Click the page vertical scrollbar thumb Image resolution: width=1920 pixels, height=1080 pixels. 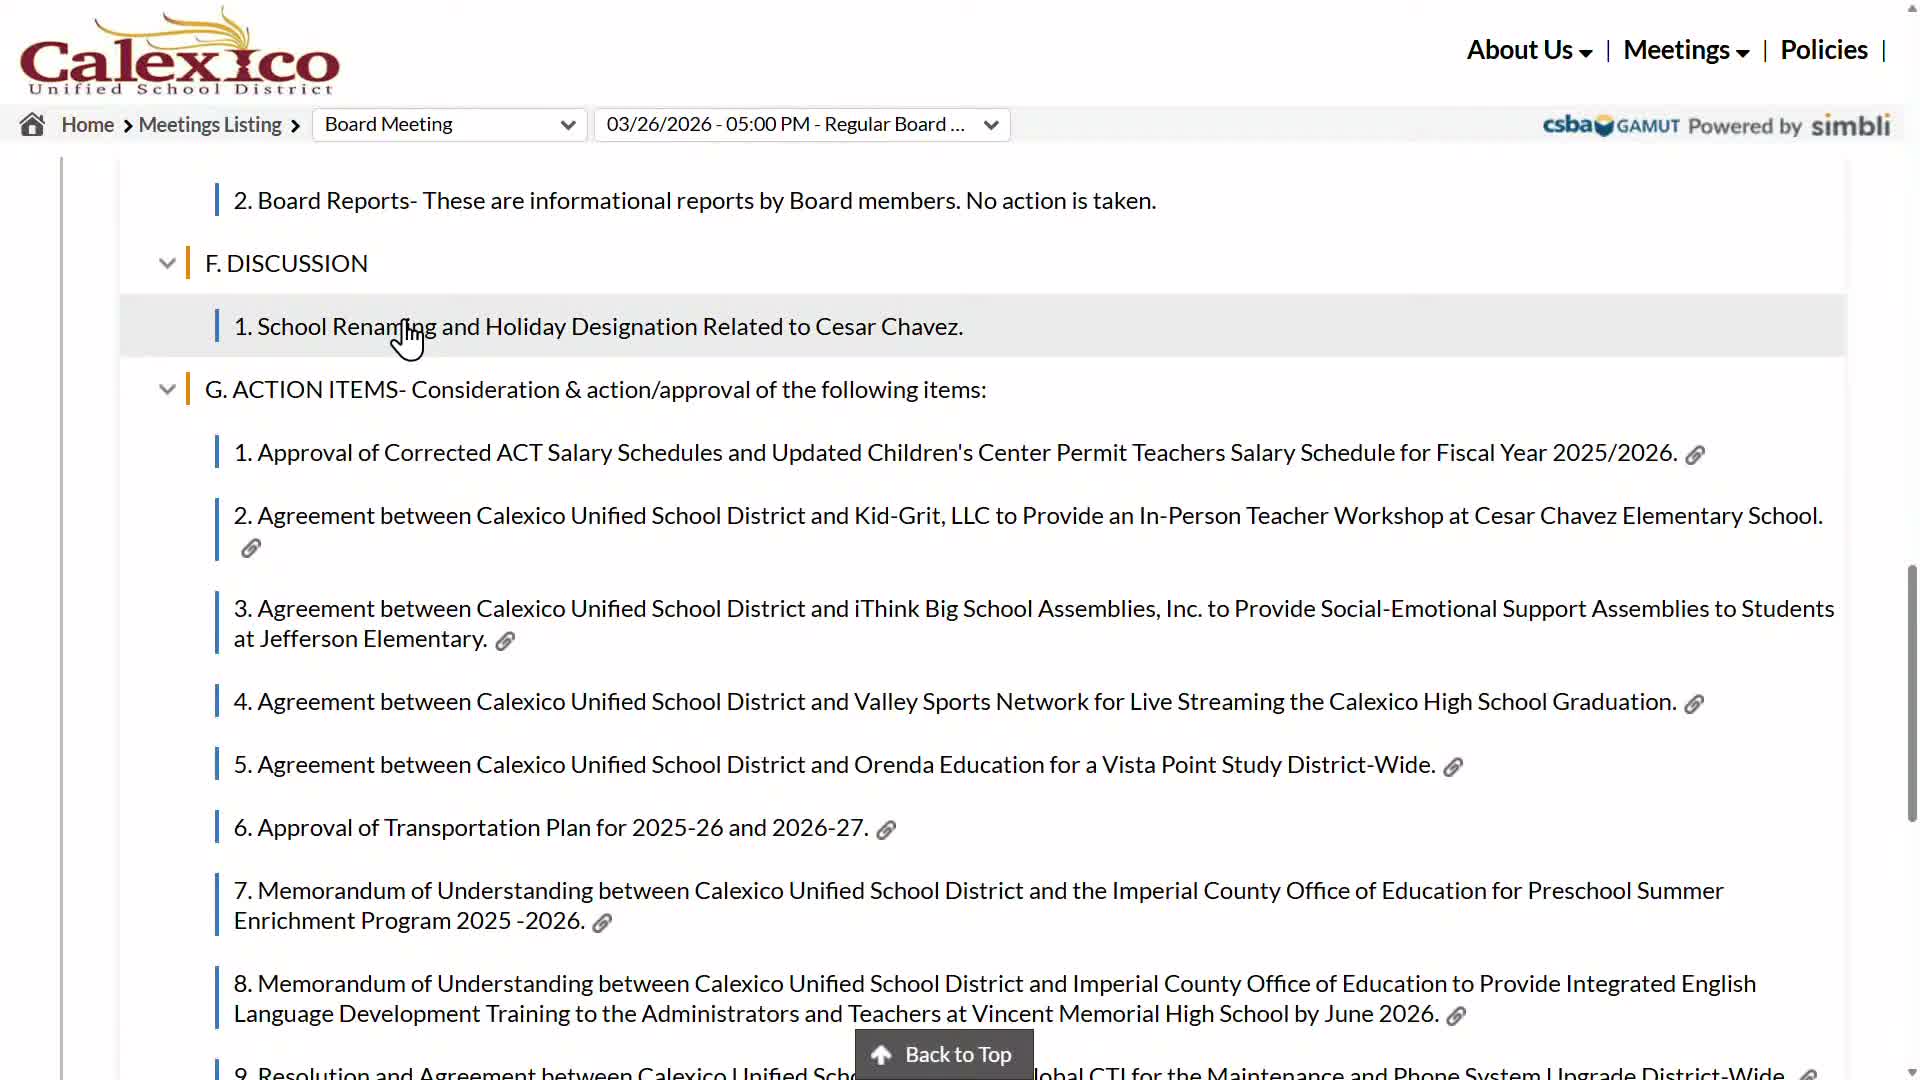tap(1912, 693)
